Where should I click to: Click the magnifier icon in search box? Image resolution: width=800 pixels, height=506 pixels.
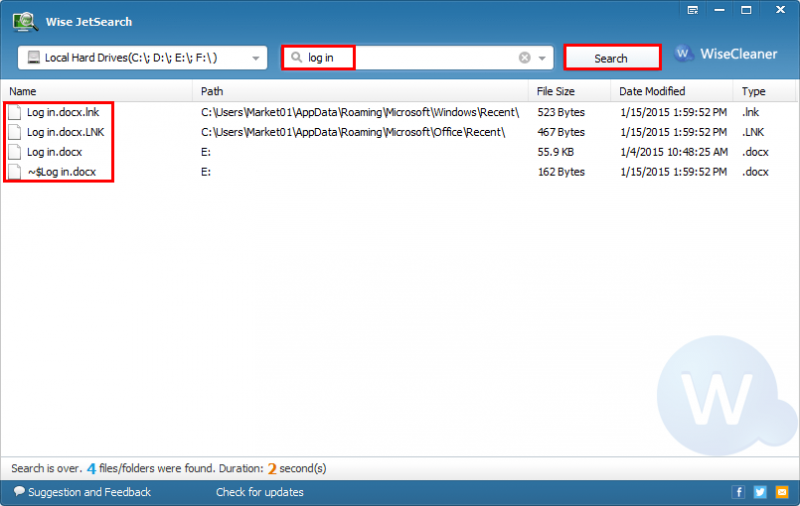[296, 57]
